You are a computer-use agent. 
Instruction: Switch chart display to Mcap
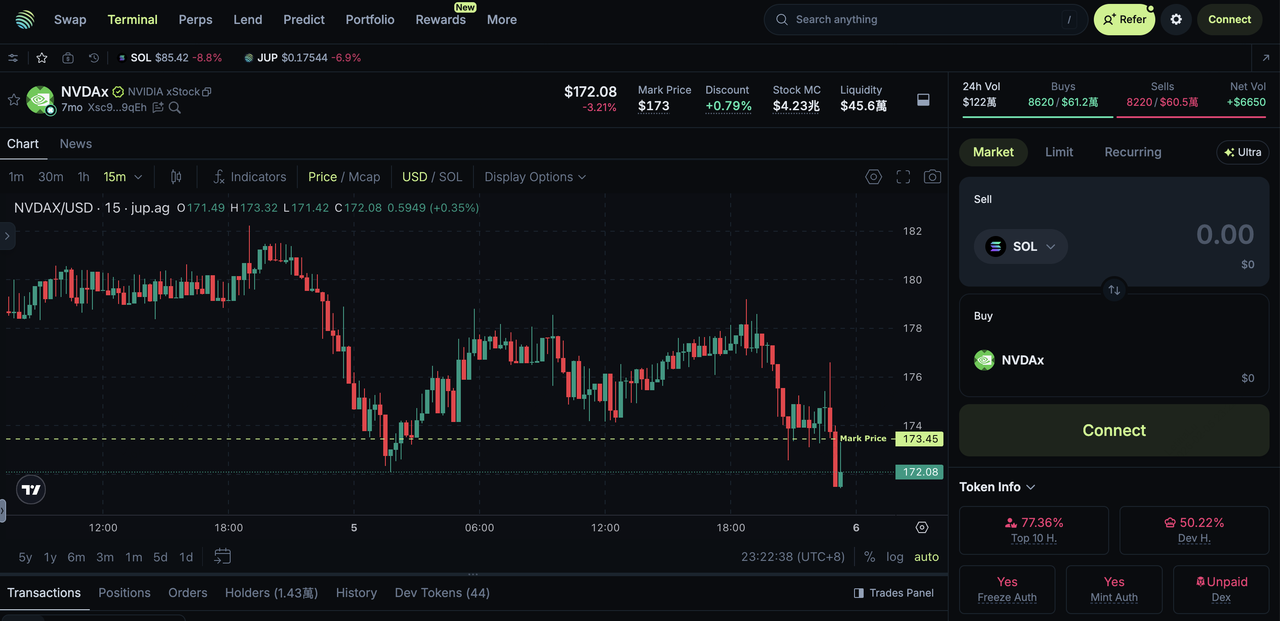pos(364,177)
